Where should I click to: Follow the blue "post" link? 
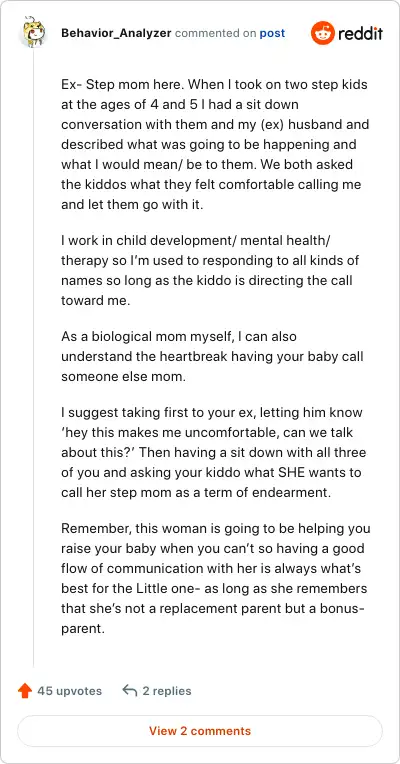pos(272,33)
